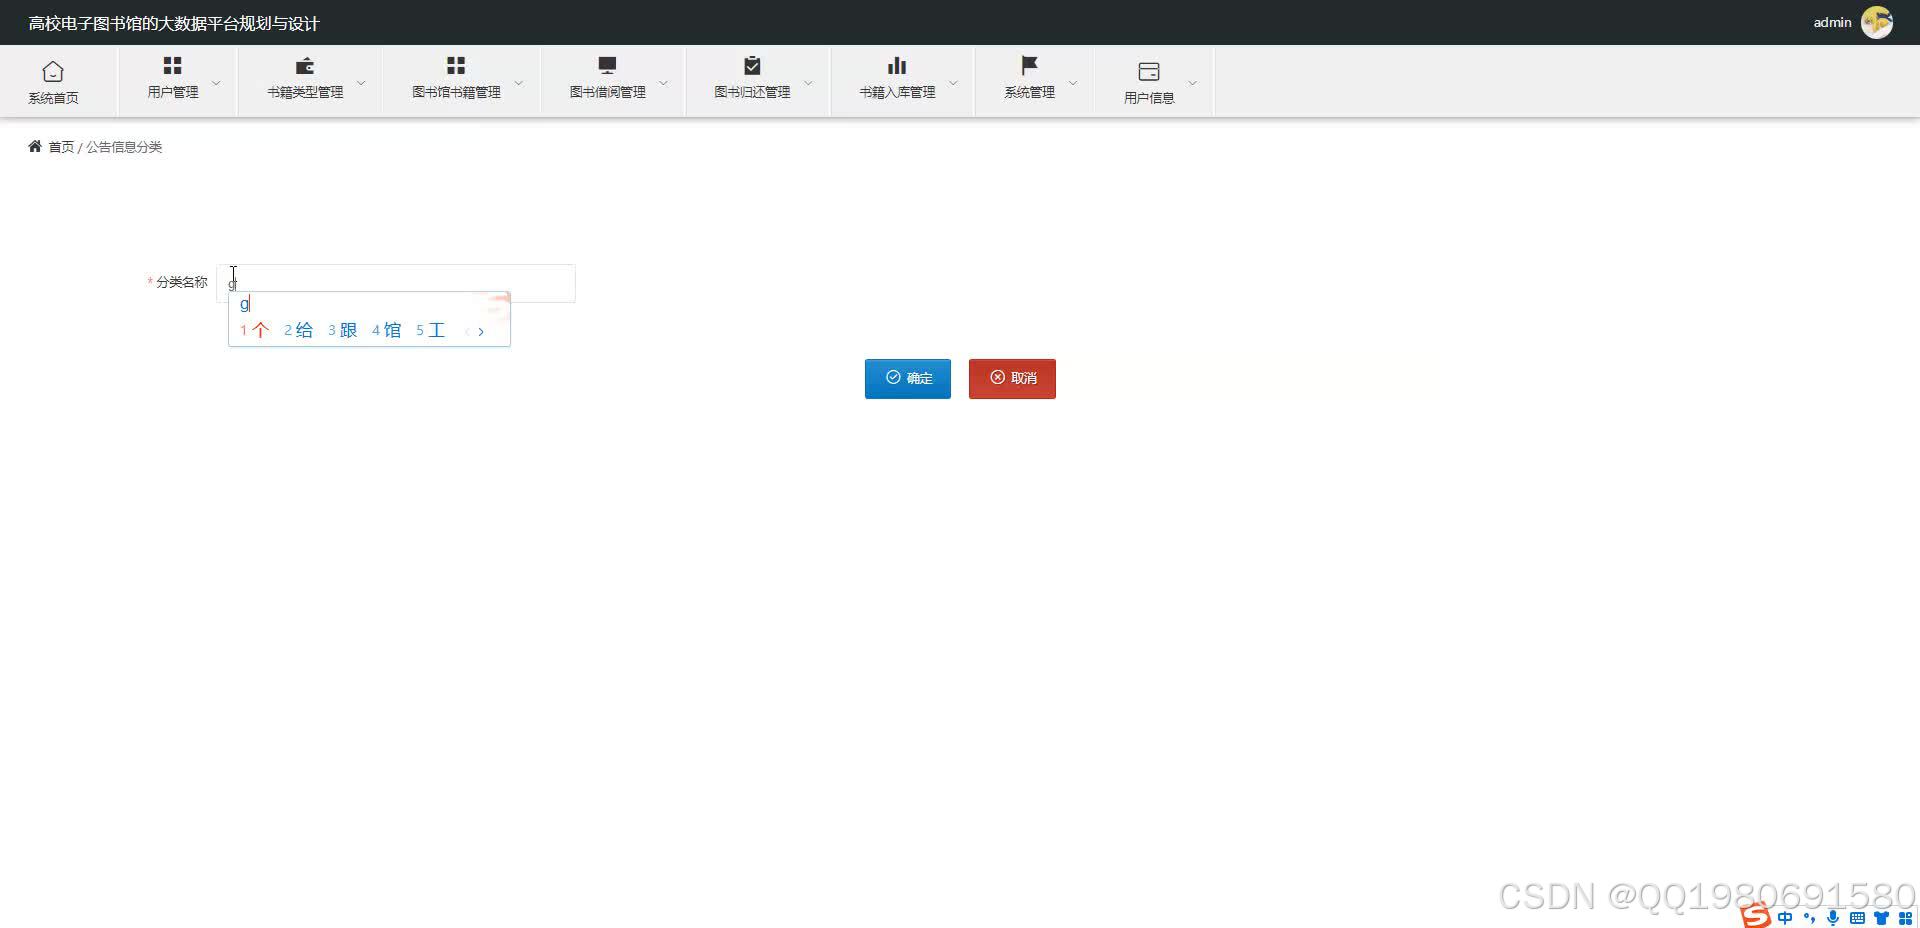Click the admin avatar picture
The height and width of the screenshot is (928, 1920).
pos(1877,22)
